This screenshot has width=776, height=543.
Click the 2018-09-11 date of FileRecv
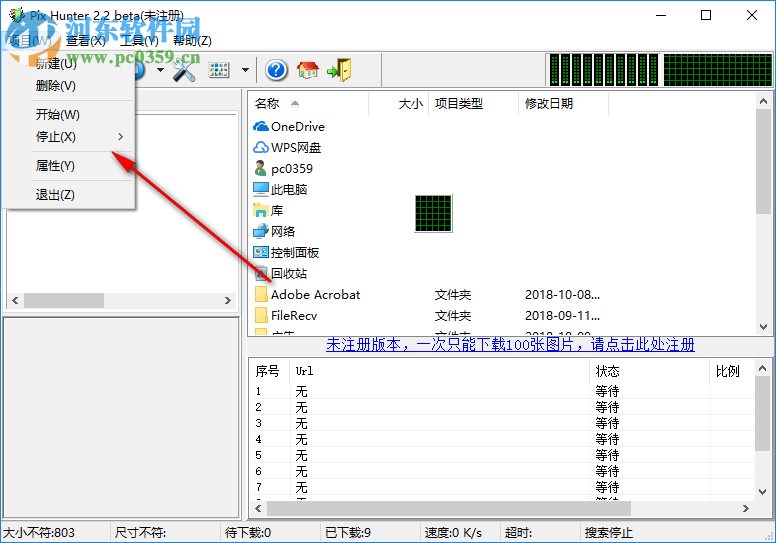[562, 315]
